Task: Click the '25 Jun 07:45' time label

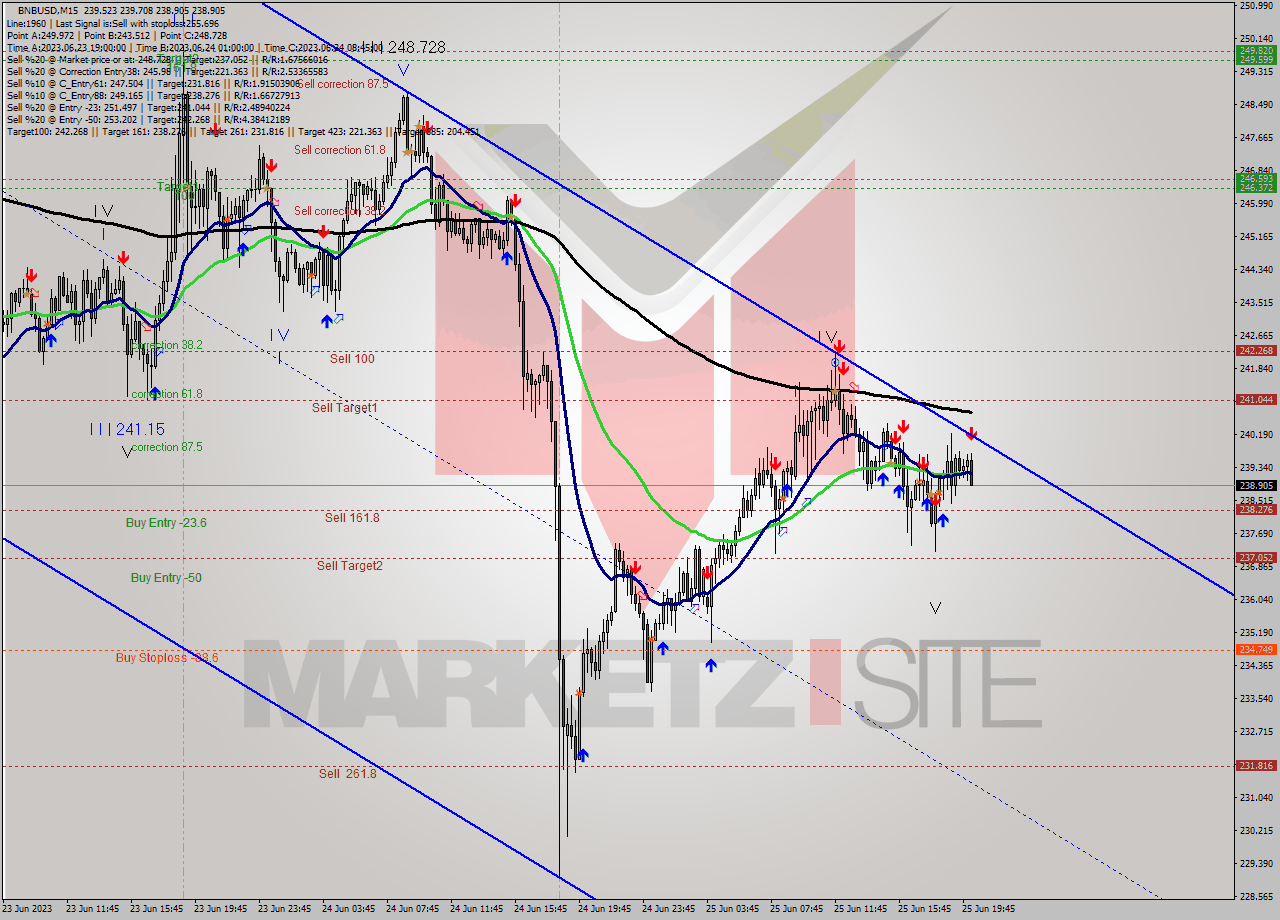Action: (x=797, y=909)
